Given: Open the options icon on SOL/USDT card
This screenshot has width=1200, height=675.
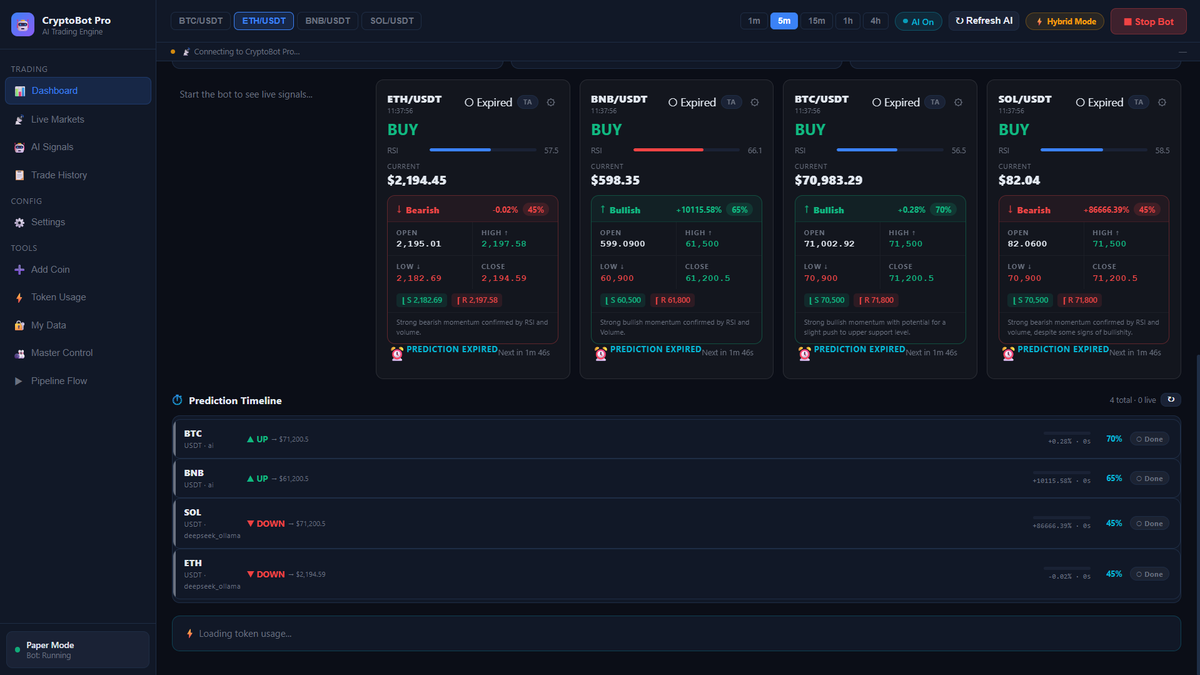Looking at the screenshot, I should 1163,102.
